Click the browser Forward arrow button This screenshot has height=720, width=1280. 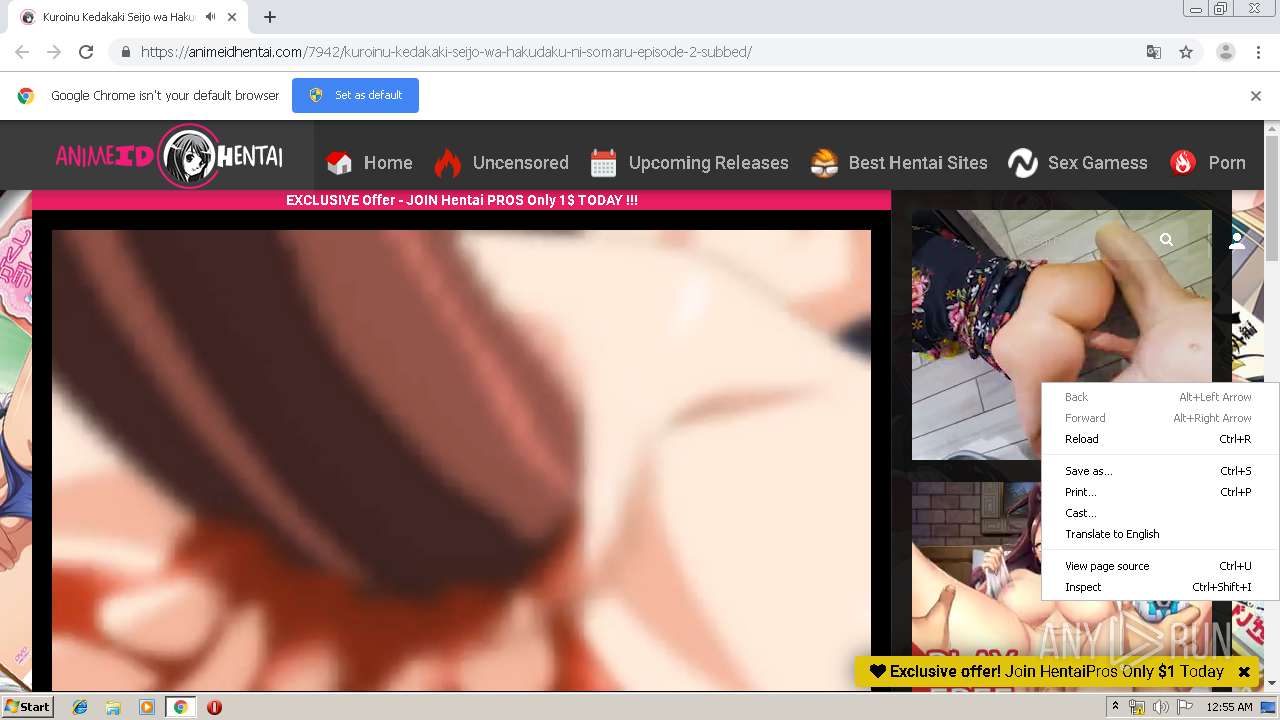(x=54, y=52)
